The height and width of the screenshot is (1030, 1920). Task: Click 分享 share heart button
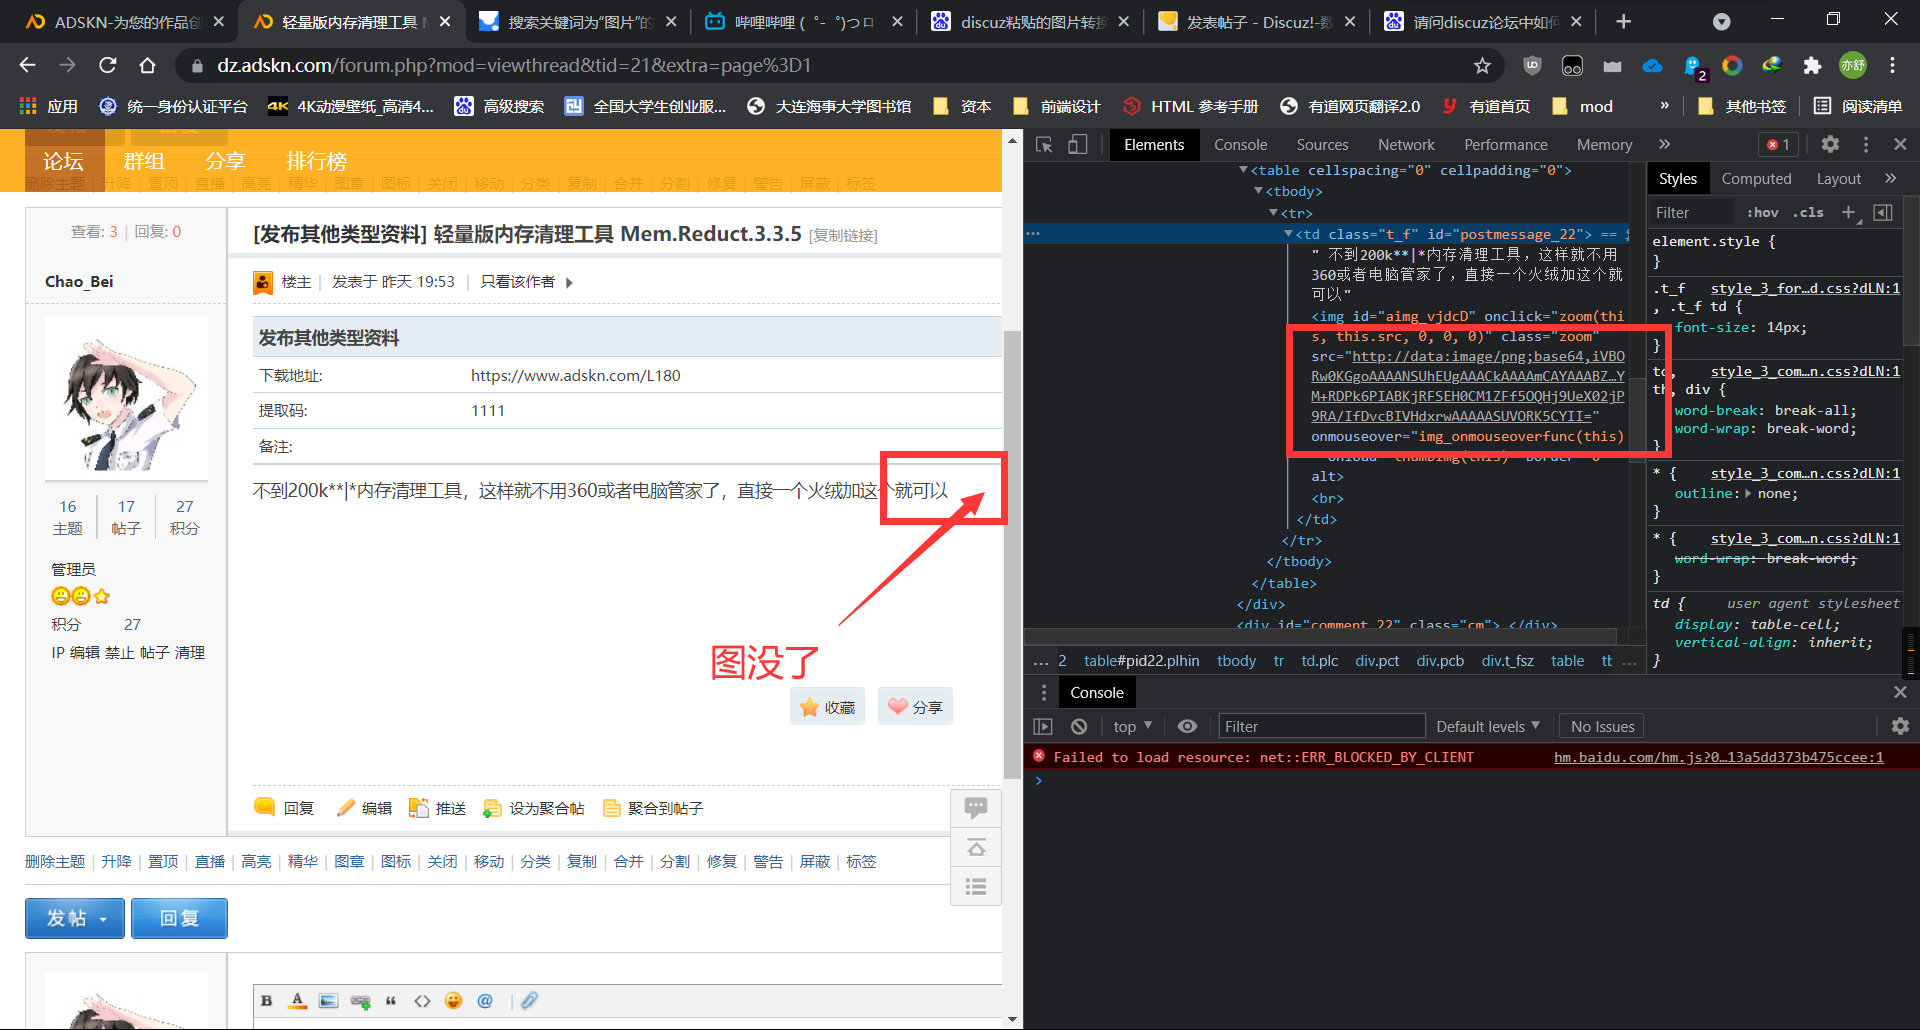(x=915, y=707)
